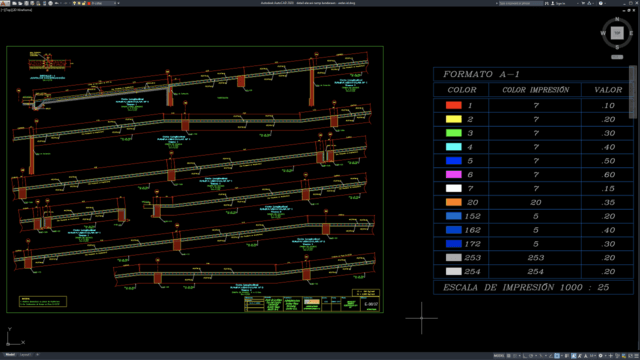Image resolution: width=640 pixels, height=360 pixels.
Task: Click the annotation scale dropdown in status bar
Action: coord(593,356)
